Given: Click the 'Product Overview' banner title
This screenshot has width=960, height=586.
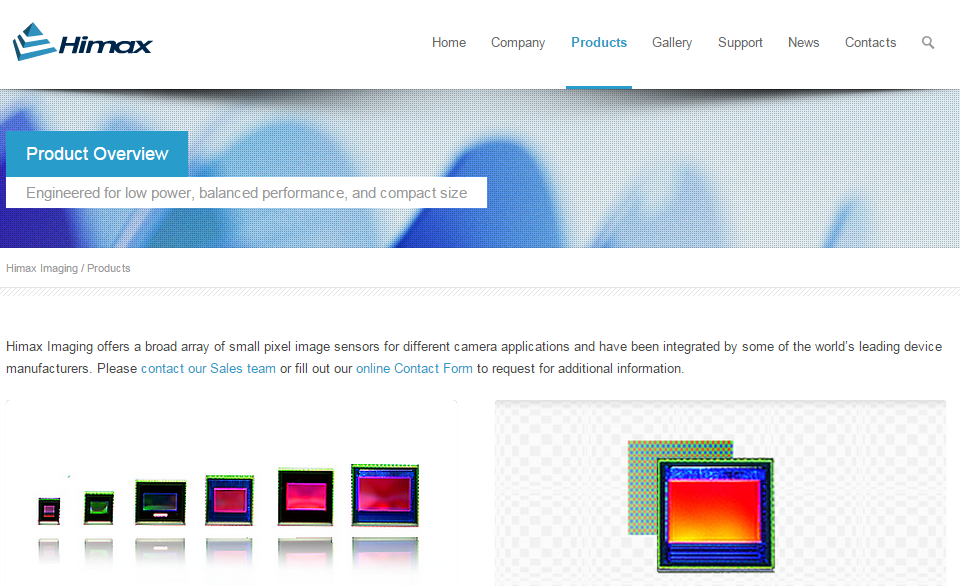Looking at the screenshot, I should [x=97, y=154].
